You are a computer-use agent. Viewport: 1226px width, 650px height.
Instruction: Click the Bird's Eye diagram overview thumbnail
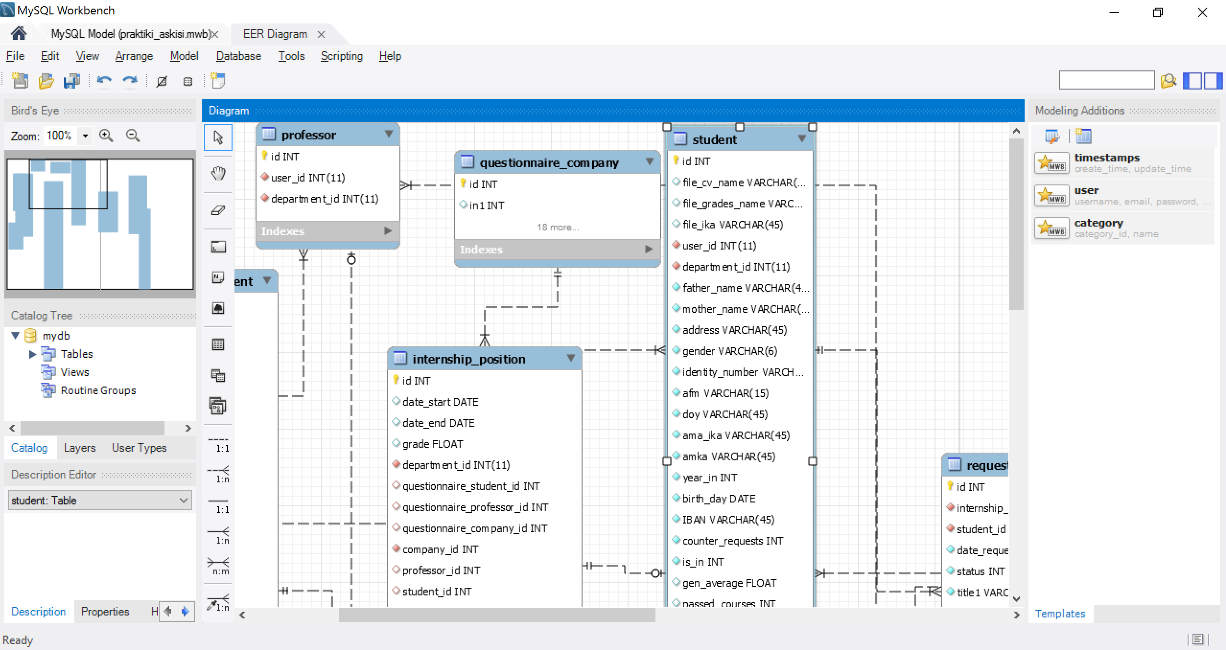[99, 224]
